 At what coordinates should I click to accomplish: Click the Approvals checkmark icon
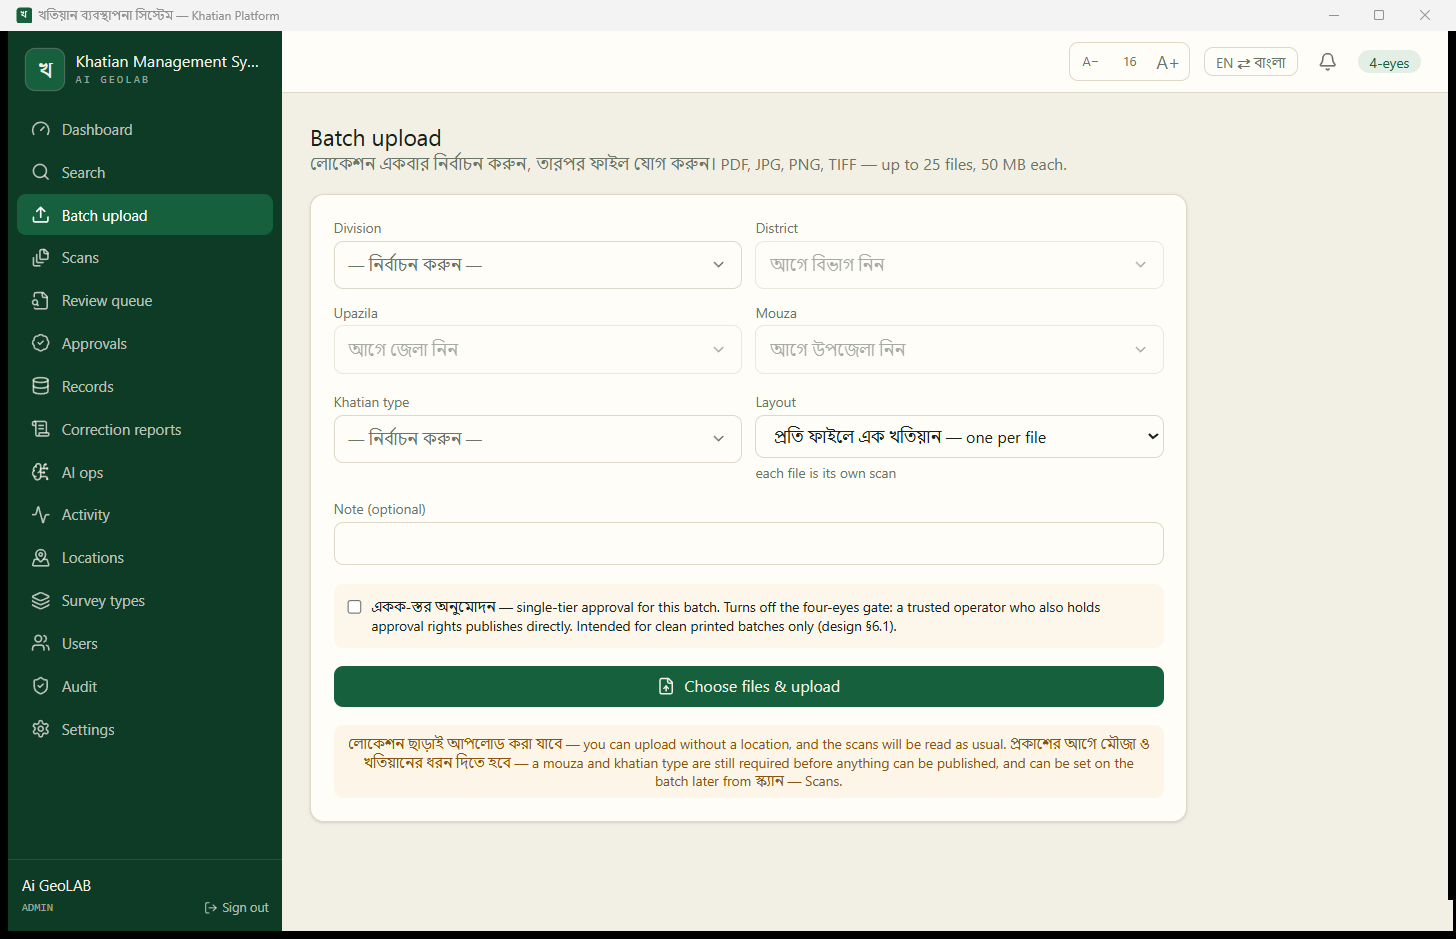click(x=41, y=343)
